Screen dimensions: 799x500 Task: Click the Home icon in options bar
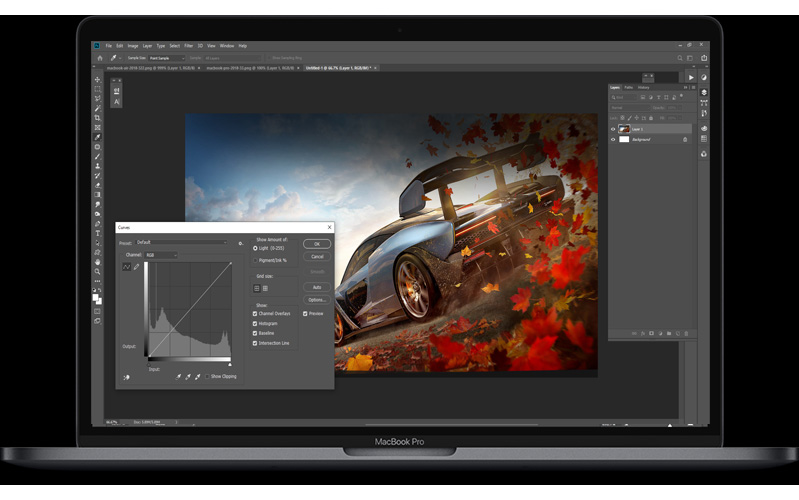click(100, 58)
